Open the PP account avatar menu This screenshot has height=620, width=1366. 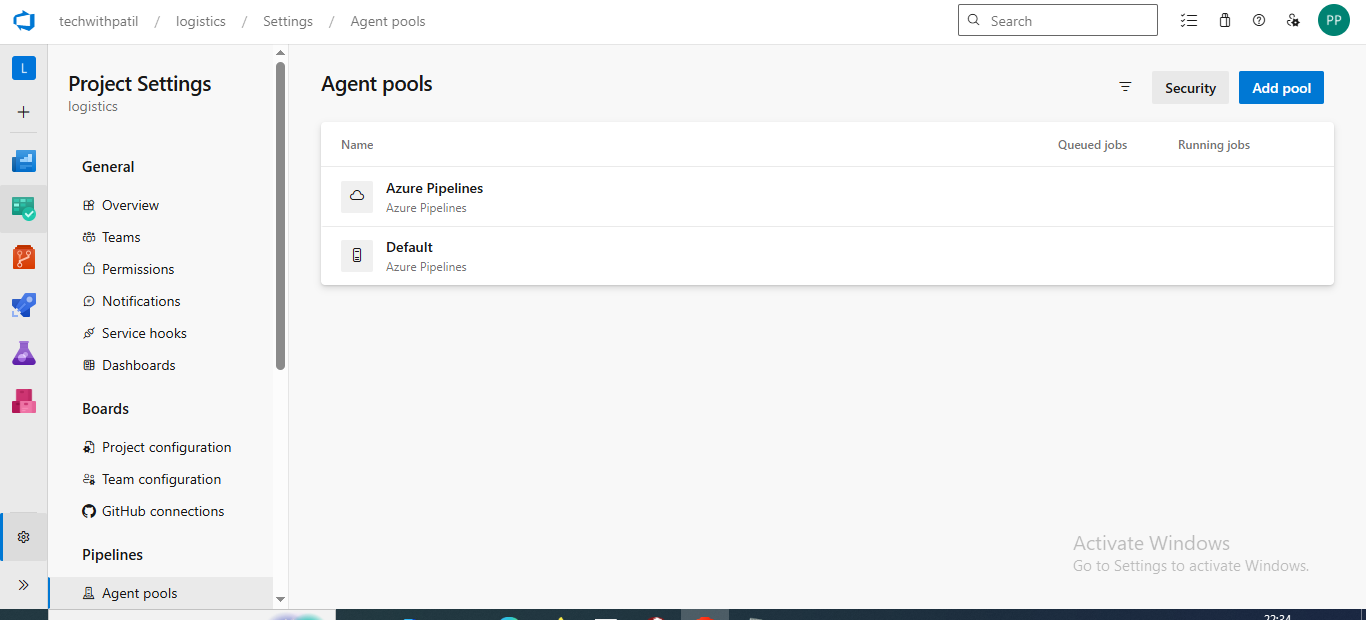pyautogui.click(x=1333, y=21)
